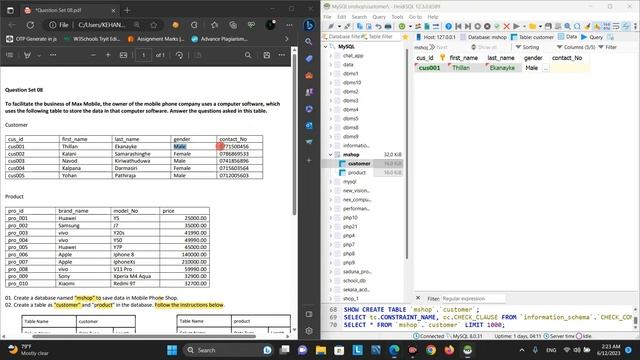The image size is (640, 360).
Task: Expand the dbms1 database node
Action: pyautogui.click(x=331, y=73)
